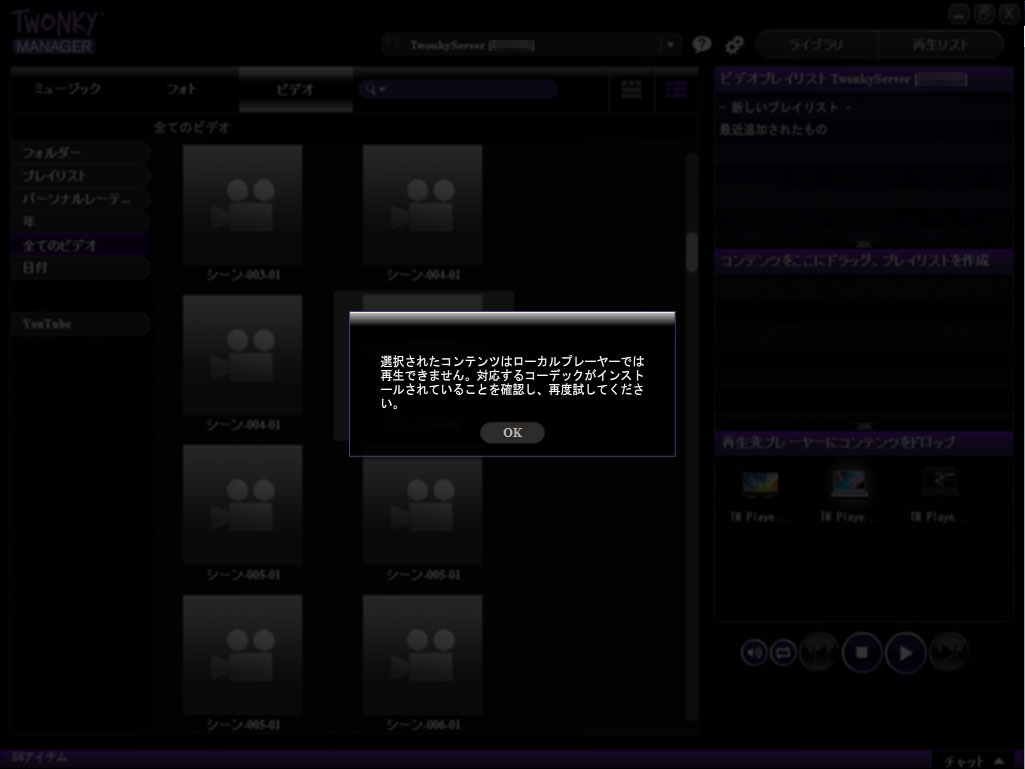Open the TwonkyServer selector dropdown

click(x=671, y=44)
